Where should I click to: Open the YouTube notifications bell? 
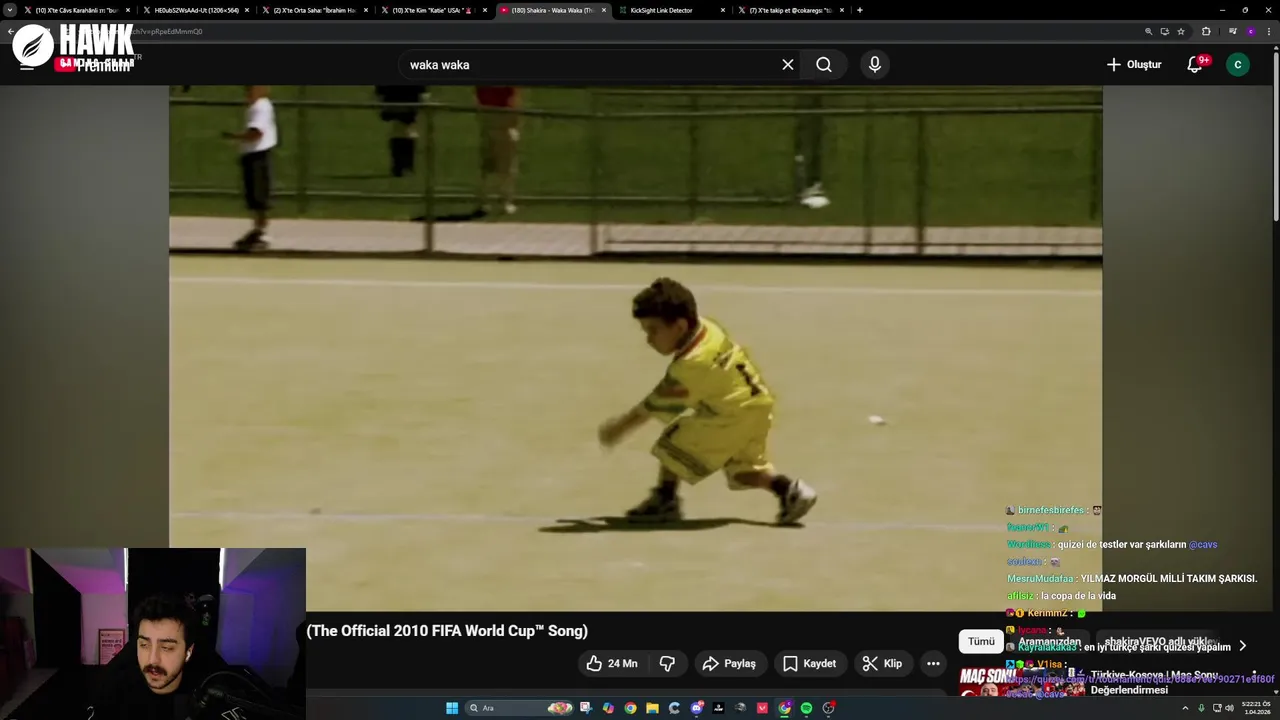tap(1195, 64)
